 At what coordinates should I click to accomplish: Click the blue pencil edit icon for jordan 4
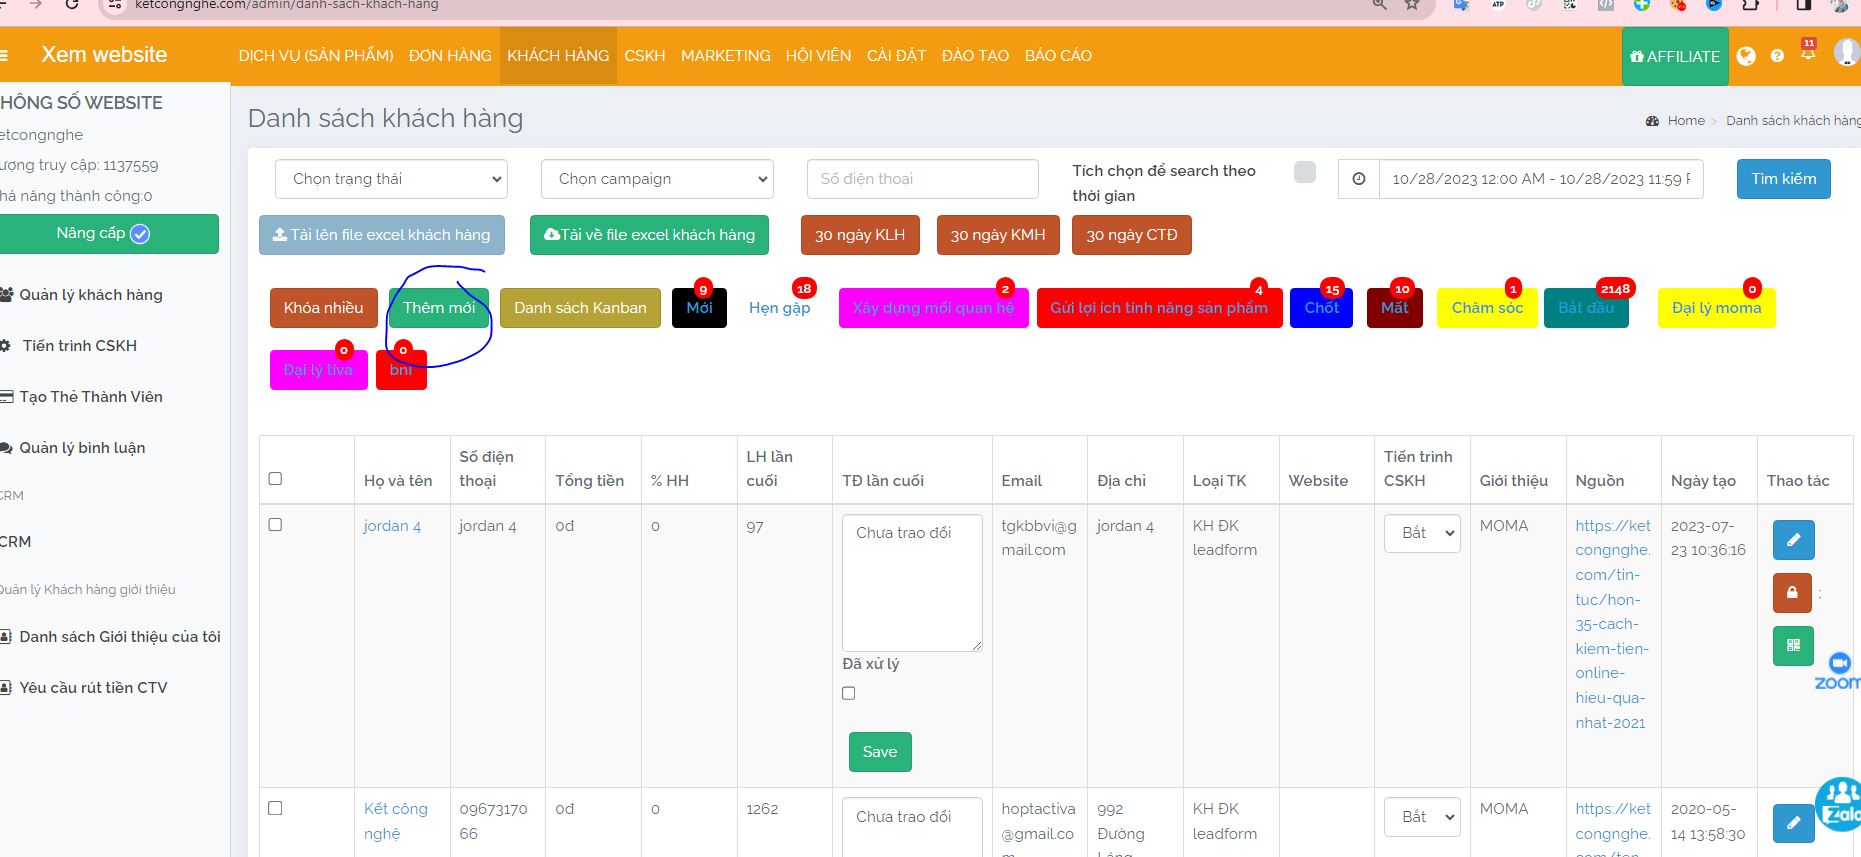(x=1793, y=540)
